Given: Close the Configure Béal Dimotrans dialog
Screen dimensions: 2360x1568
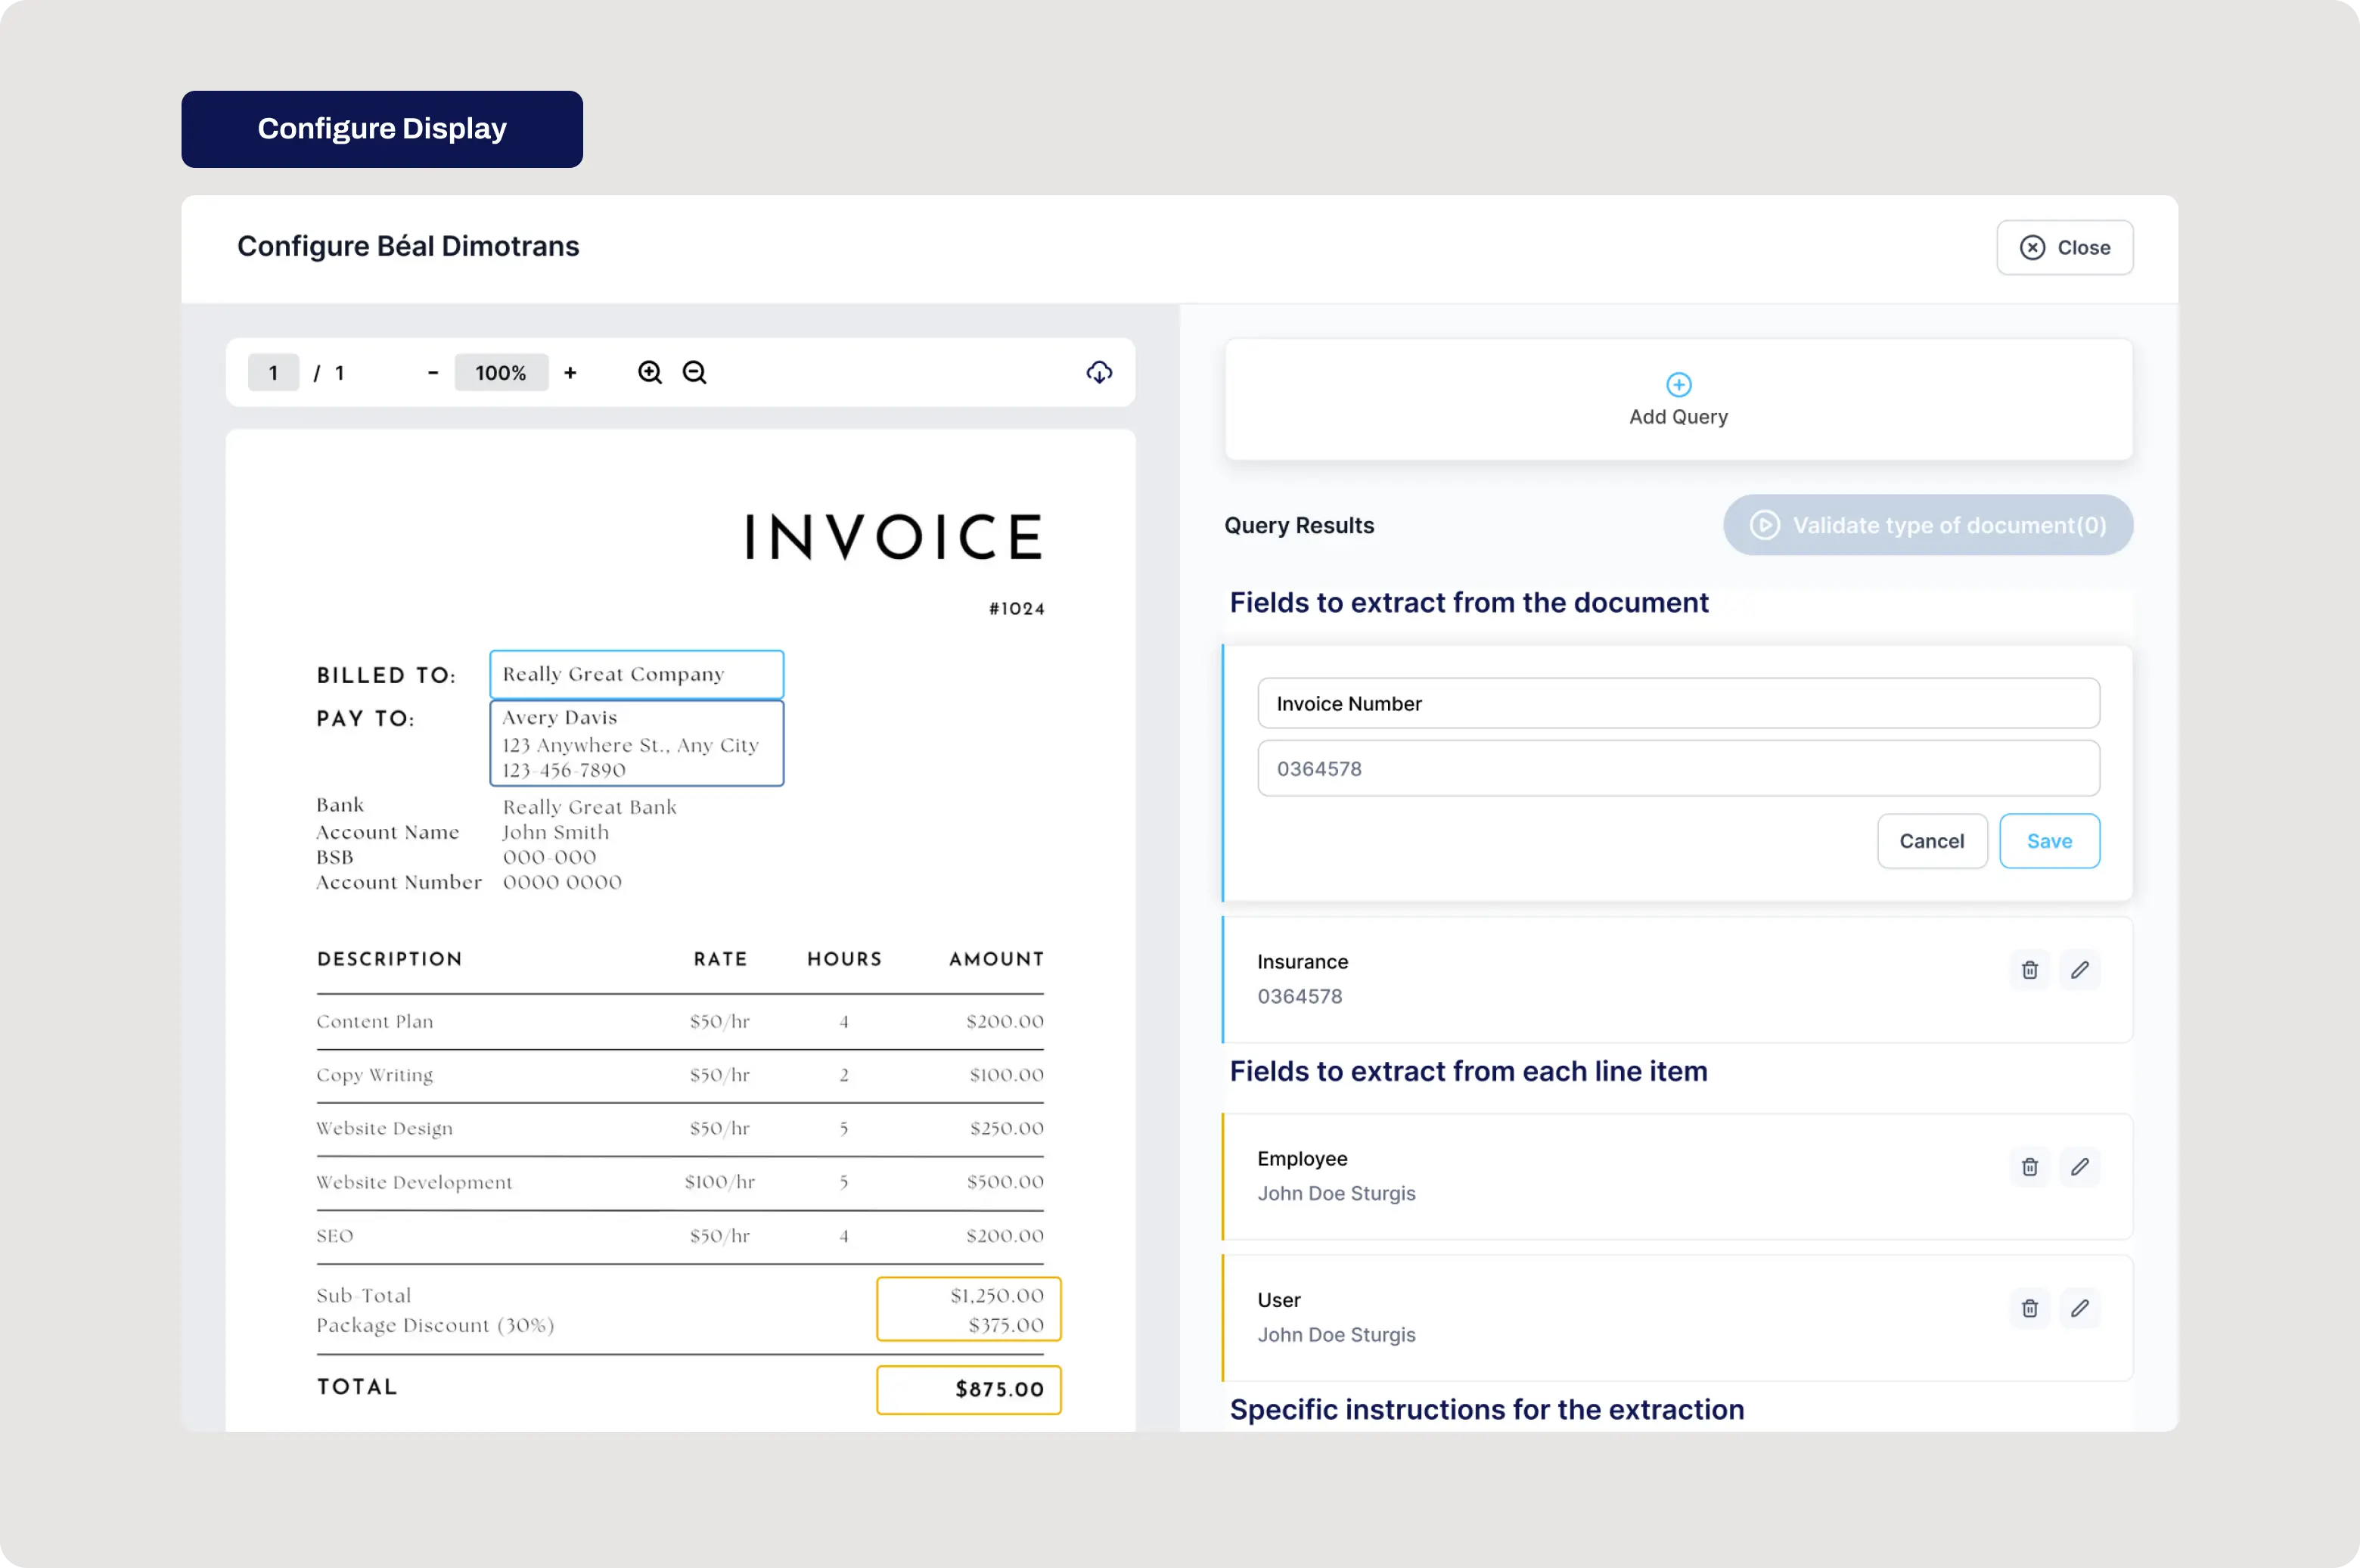Looking at the screenshot, I should point(2065,247).
